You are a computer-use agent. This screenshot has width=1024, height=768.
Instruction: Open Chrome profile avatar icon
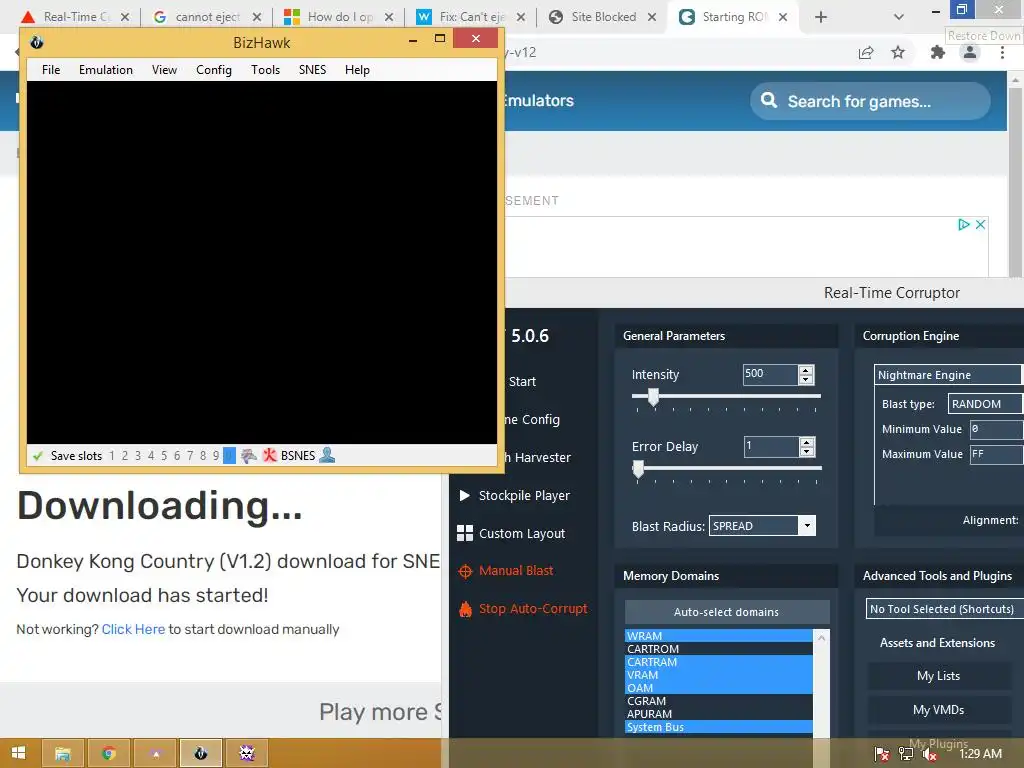[x=970, y=52]
